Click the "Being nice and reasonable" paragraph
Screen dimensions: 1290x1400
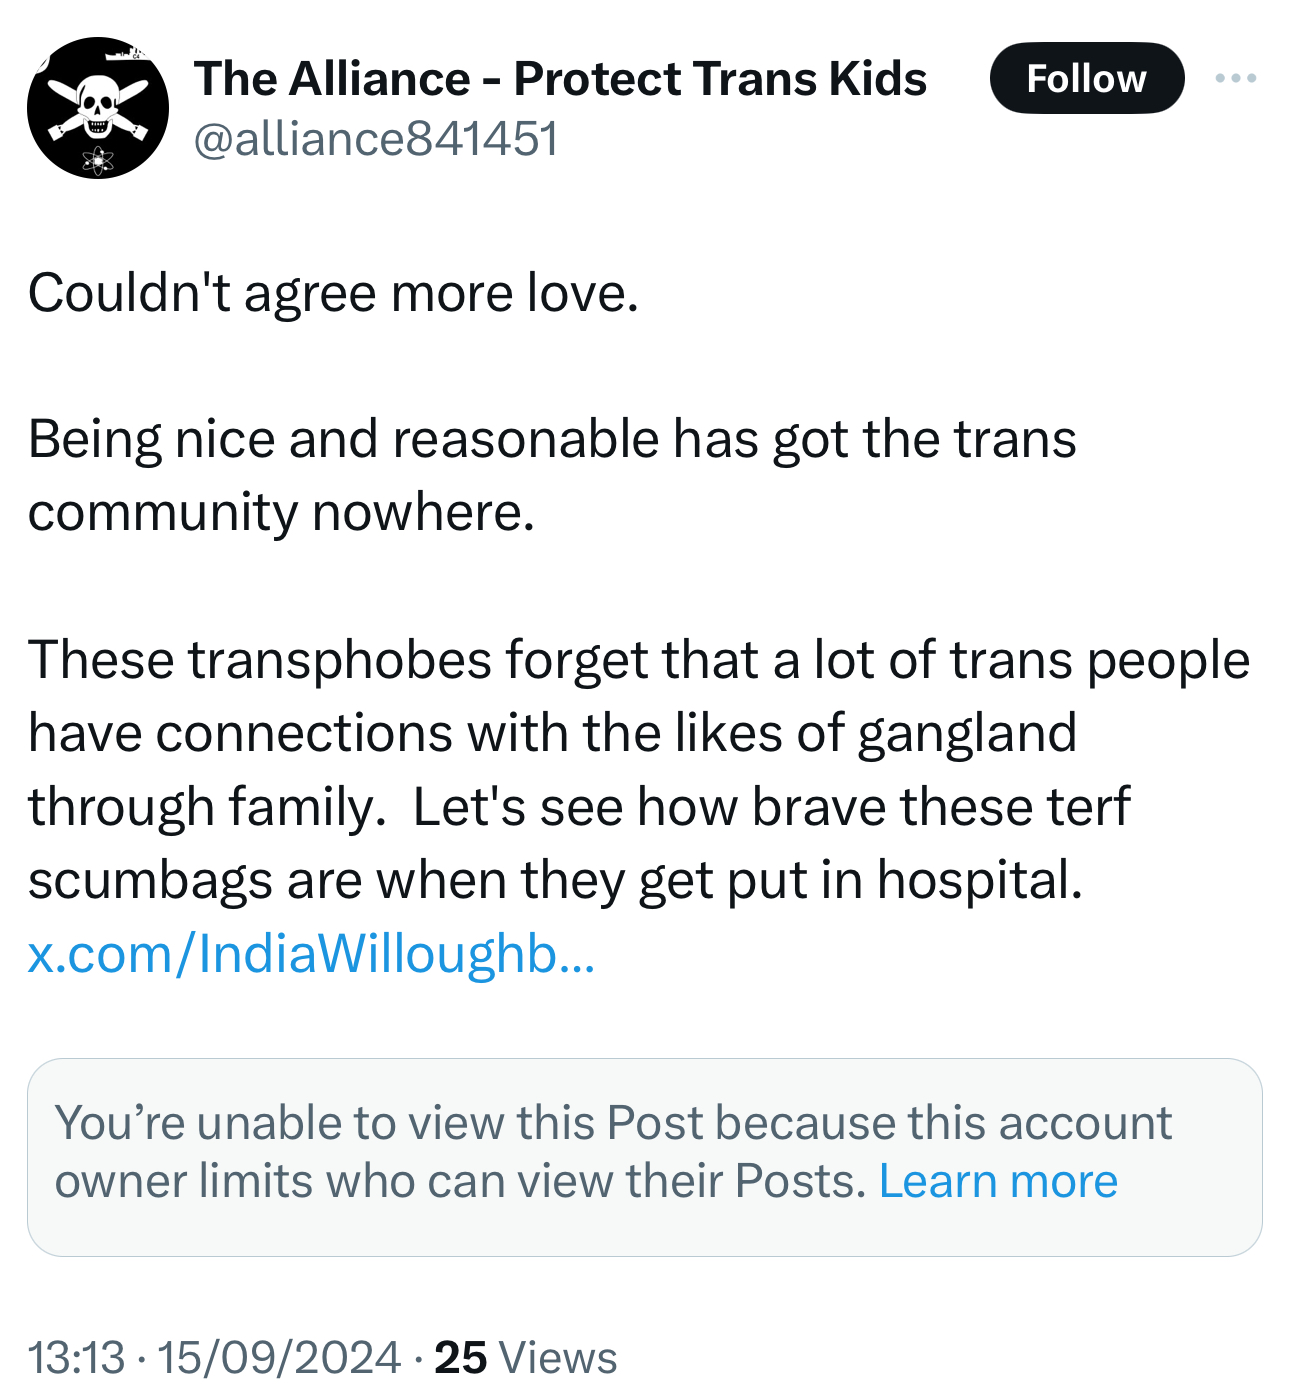point(552,439)
